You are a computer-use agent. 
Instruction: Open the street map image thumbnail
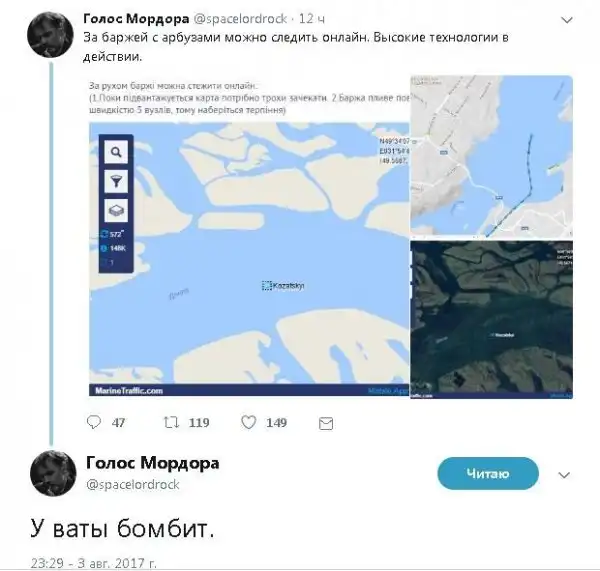pos(491,157)
